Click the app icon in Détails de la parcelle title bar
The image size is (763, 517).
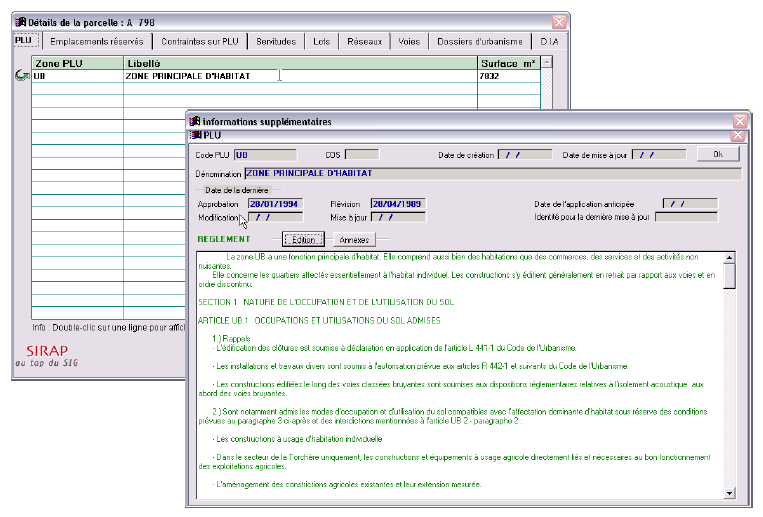[20, 22]
